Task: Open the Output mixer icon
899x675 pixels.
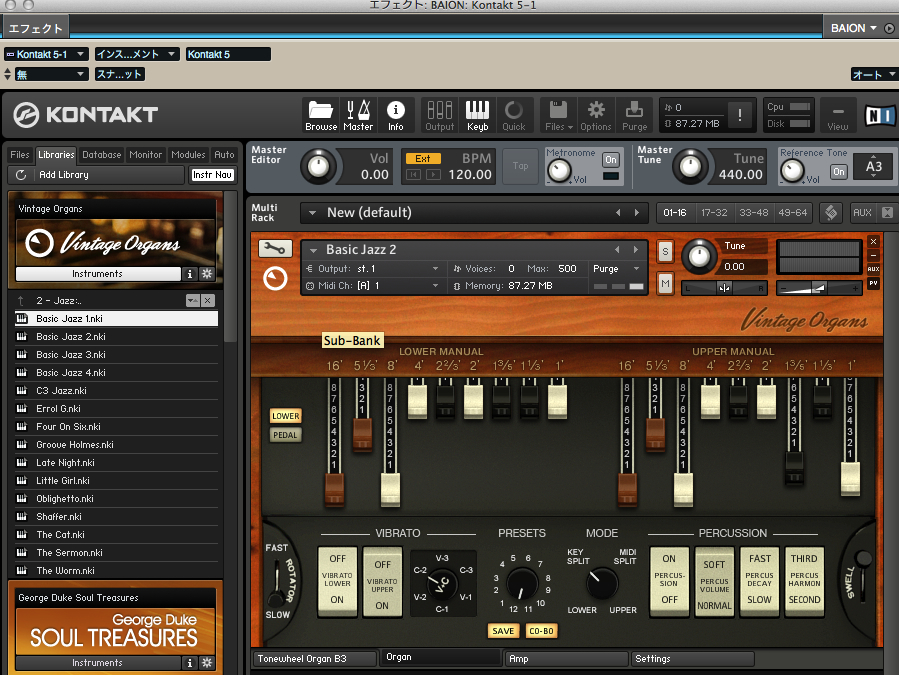Action: point(440,115)
